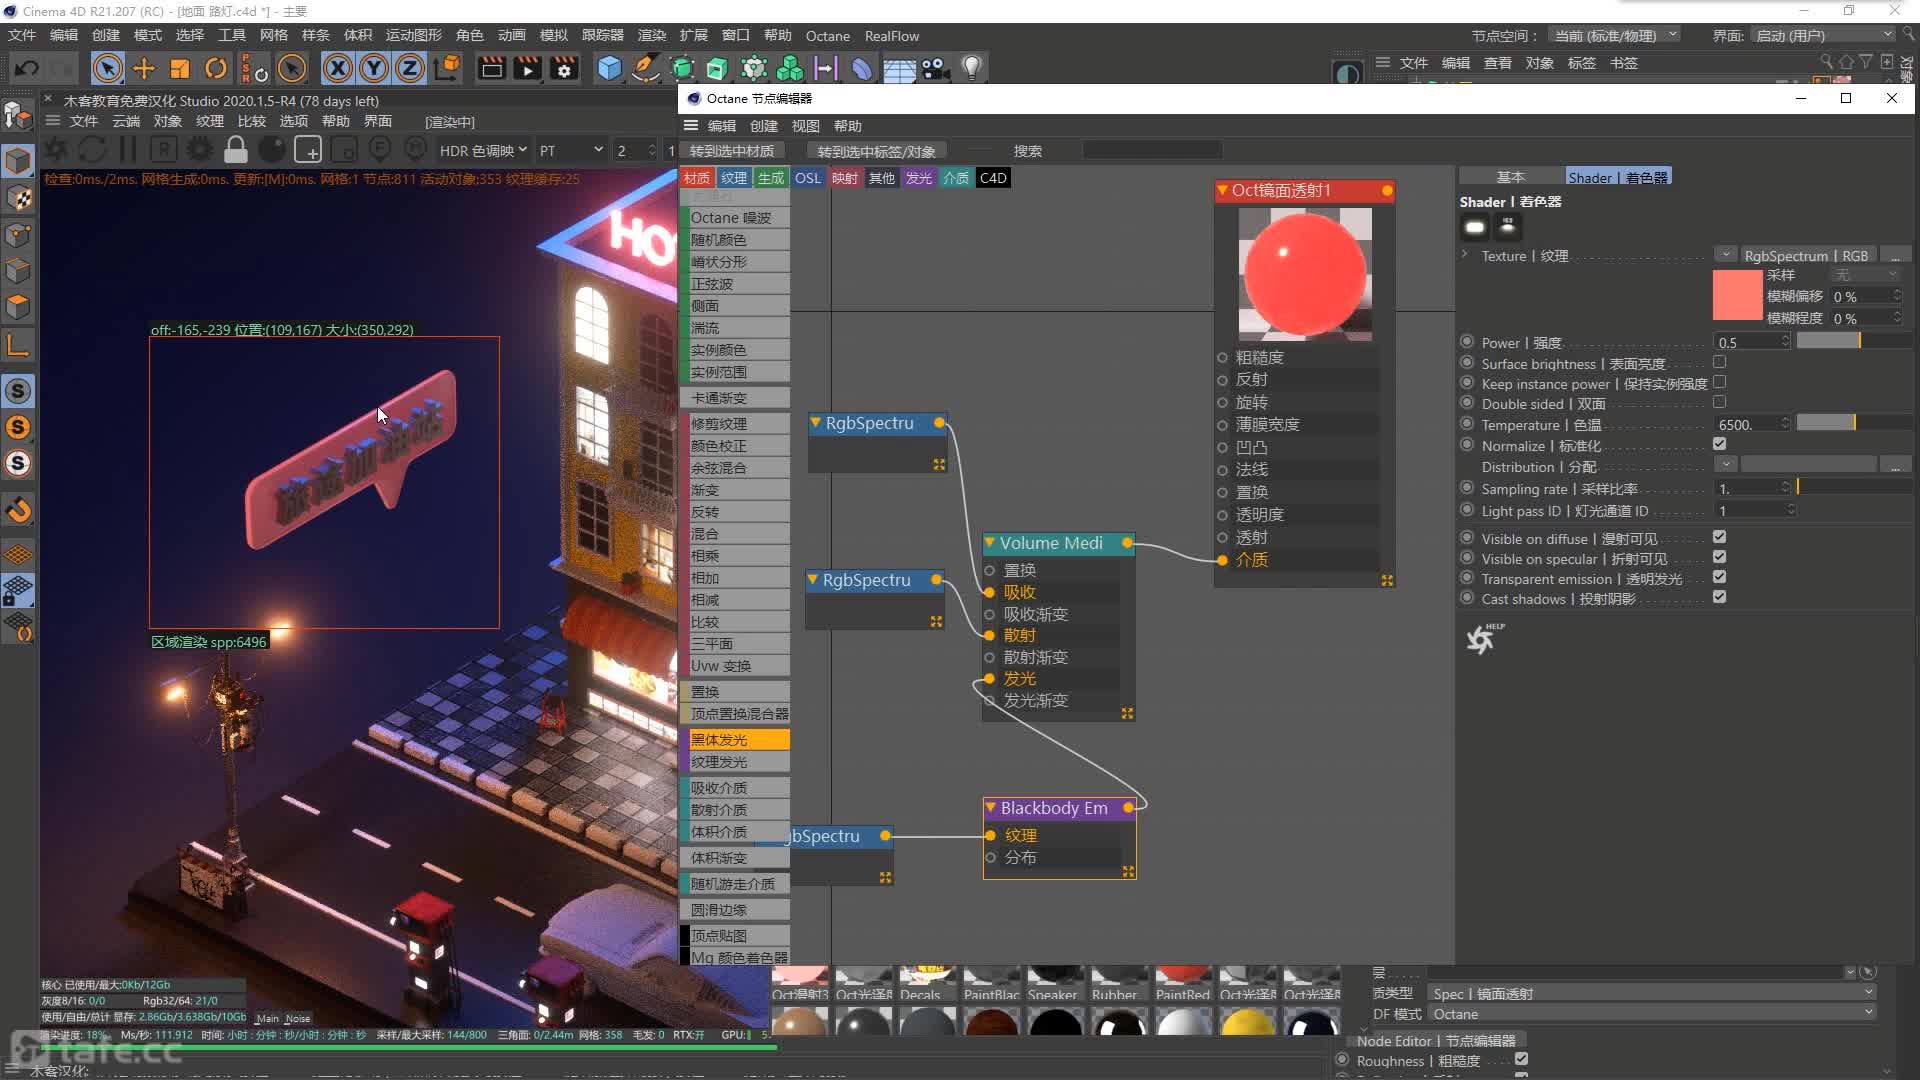Image resolution: width=1920 pixels, height=1080 pixels.
Task: Toggle the X axis lock
Action: (338, 68)
